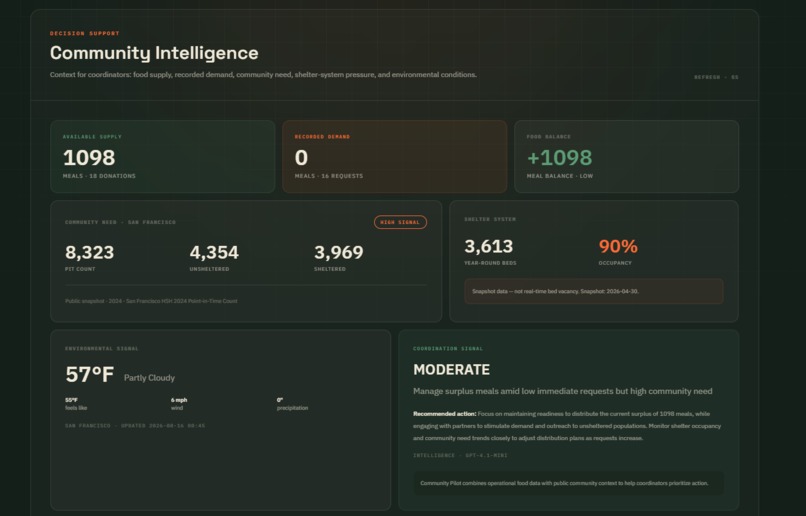The width and height of the screenshot is (806, 516).
Task: Click 'MEALS · 18 DONATIONS' caption
Action: [x=99, y=176]
